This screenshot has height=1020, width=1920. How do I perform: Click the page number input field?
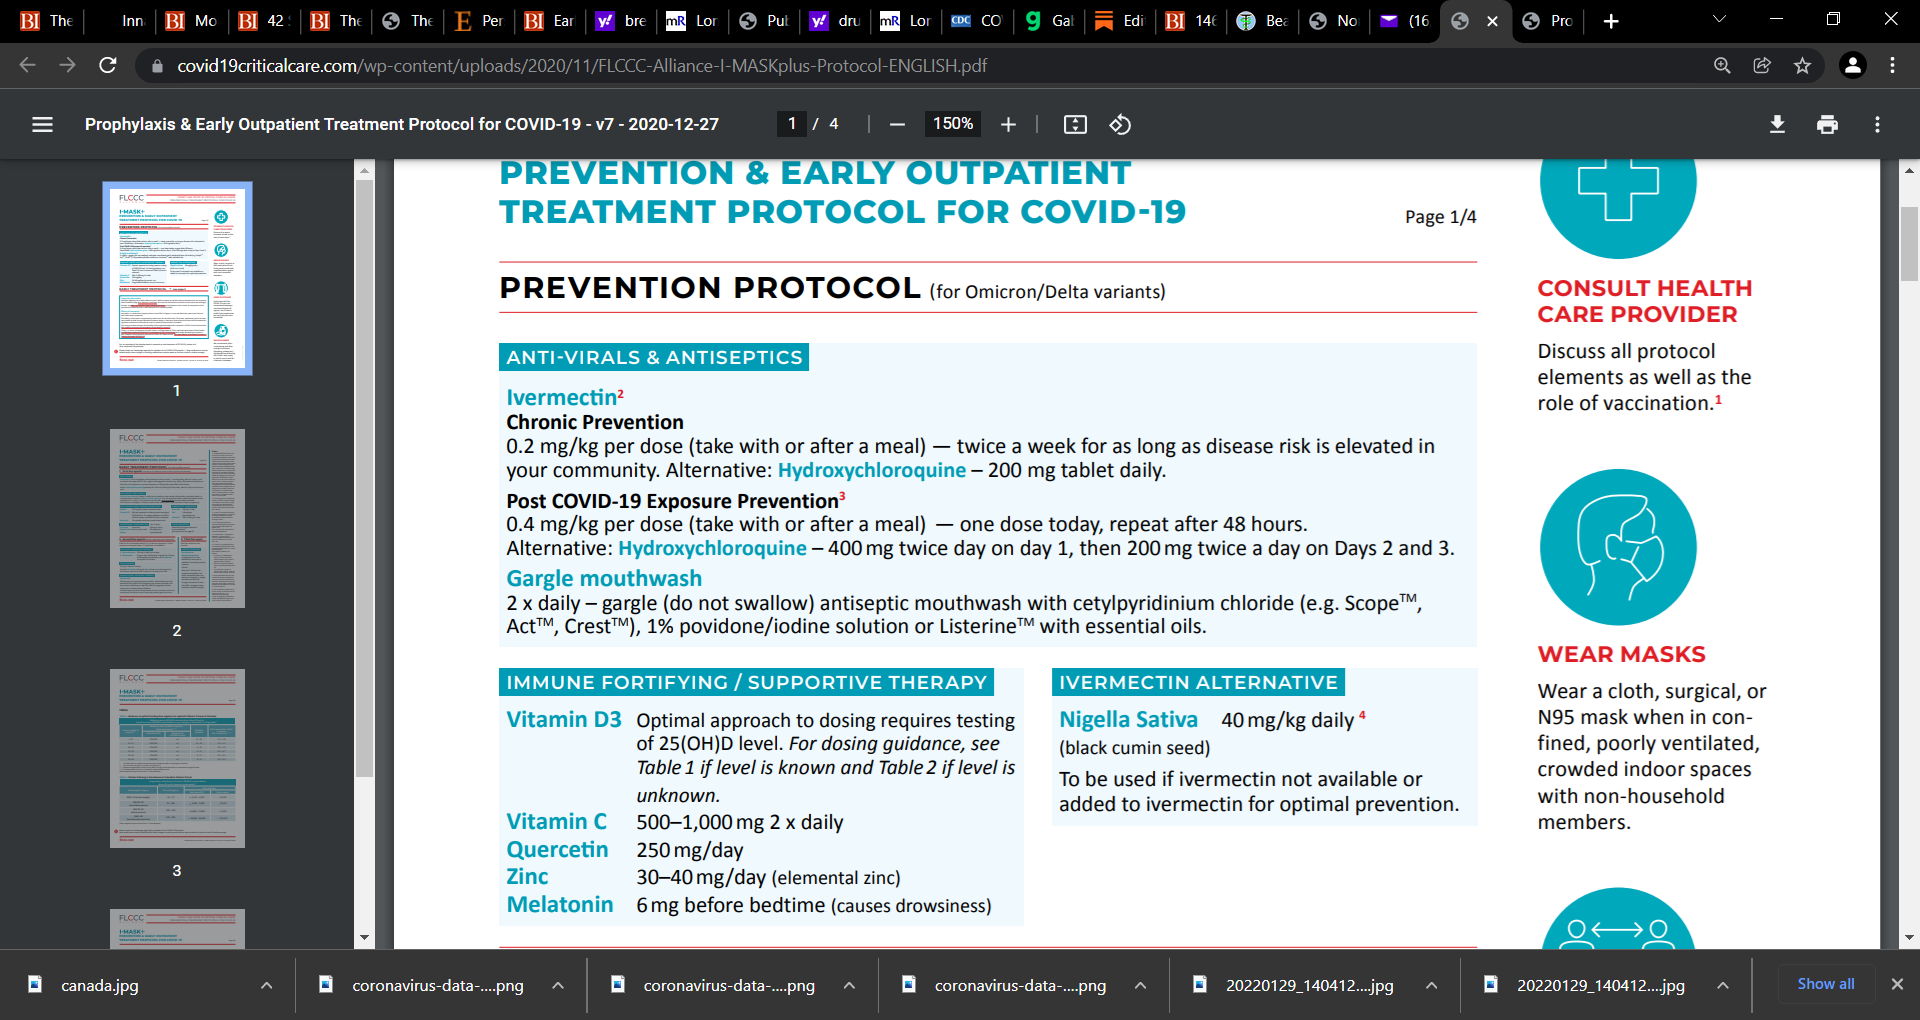point(791,124)
